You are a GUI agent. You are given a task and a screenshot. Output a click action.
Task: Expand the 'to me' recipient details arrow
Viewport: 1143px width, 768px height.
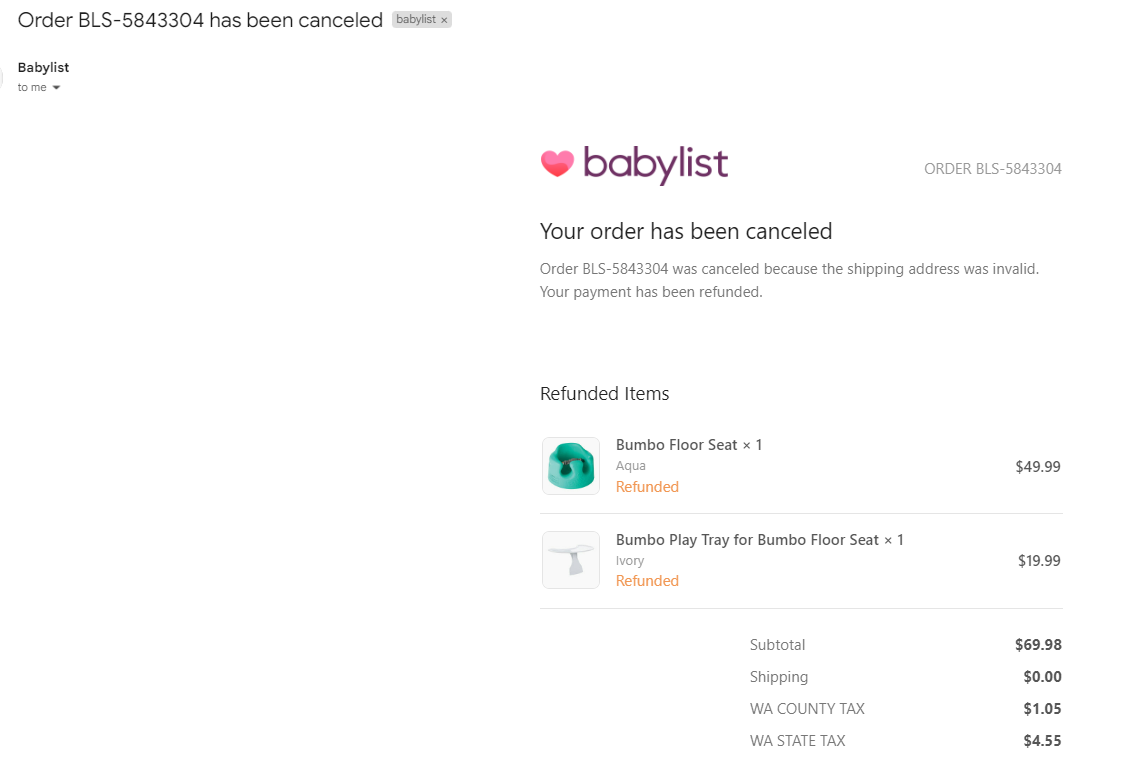point(56,87)
